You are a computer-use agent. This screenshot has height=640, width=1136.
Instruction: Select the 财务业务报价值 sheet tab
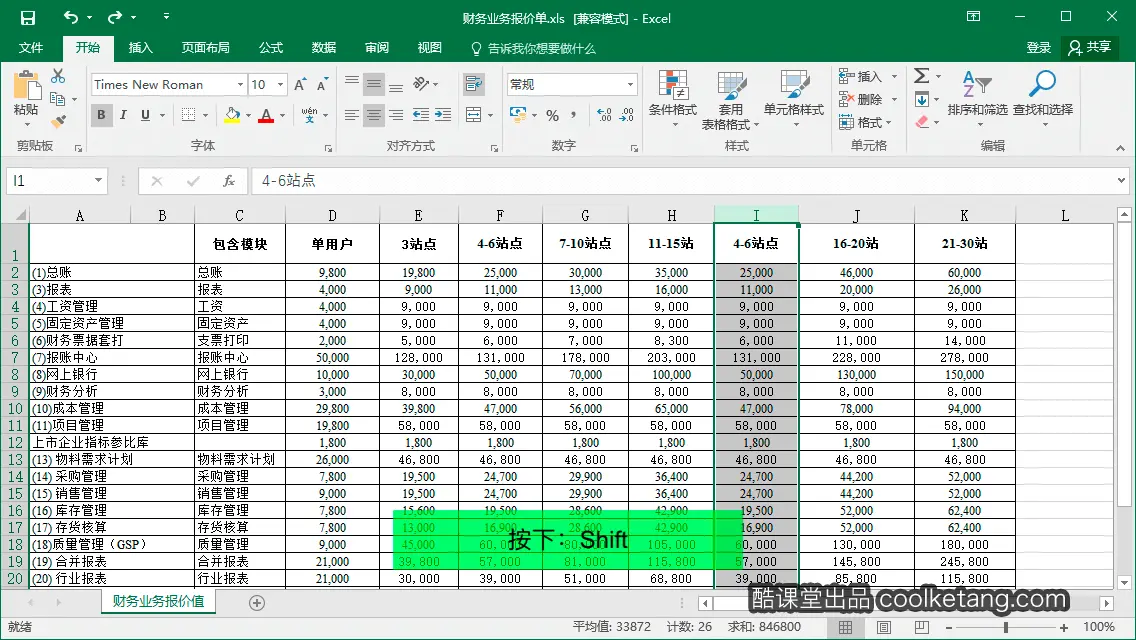pyautogui.click(x=159, y=602)
